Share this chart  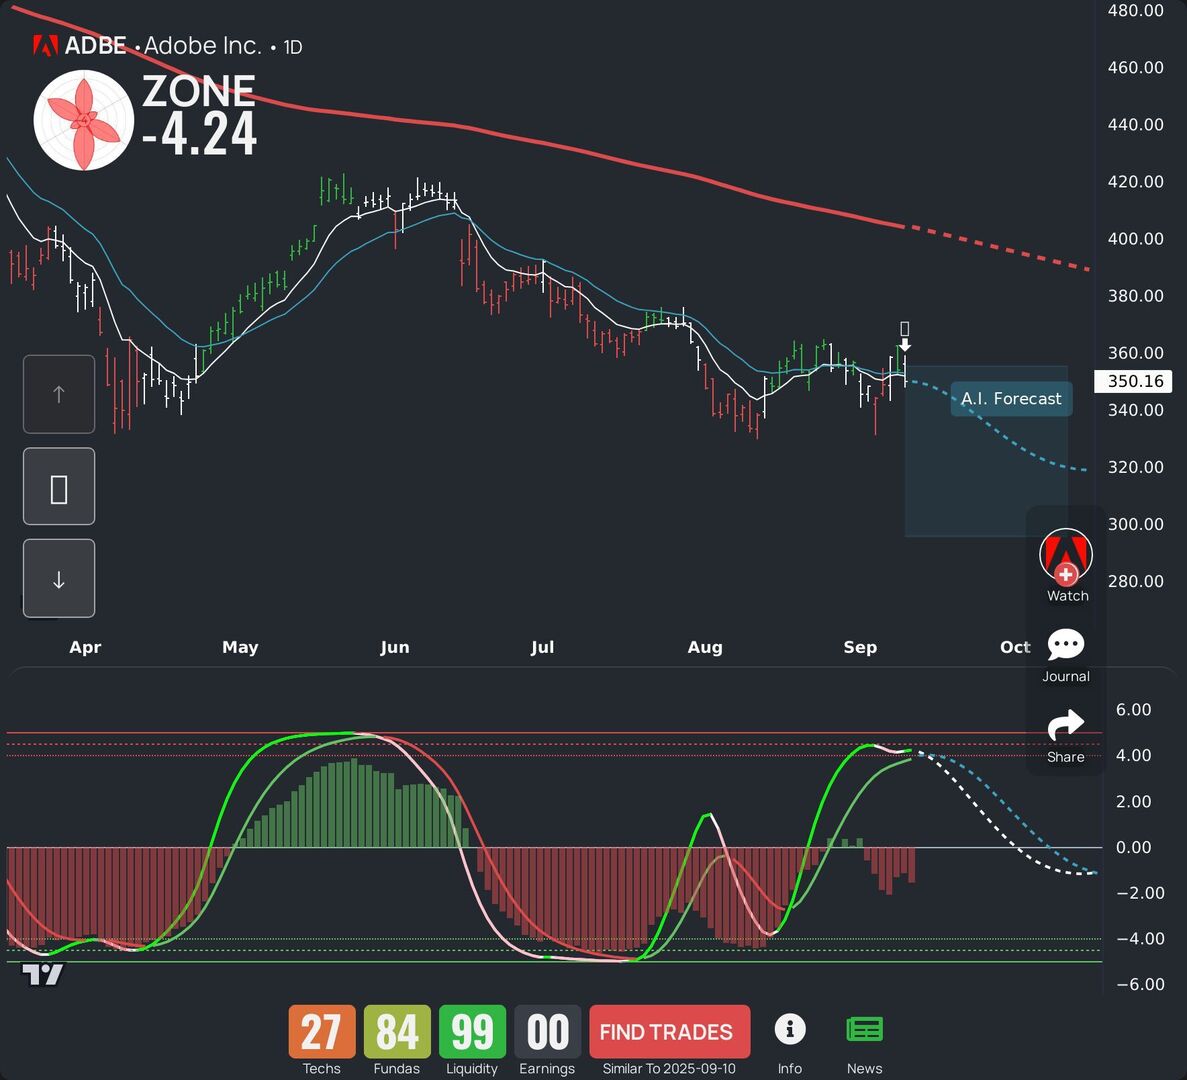pyautogui.click(x=1066, y=725)
